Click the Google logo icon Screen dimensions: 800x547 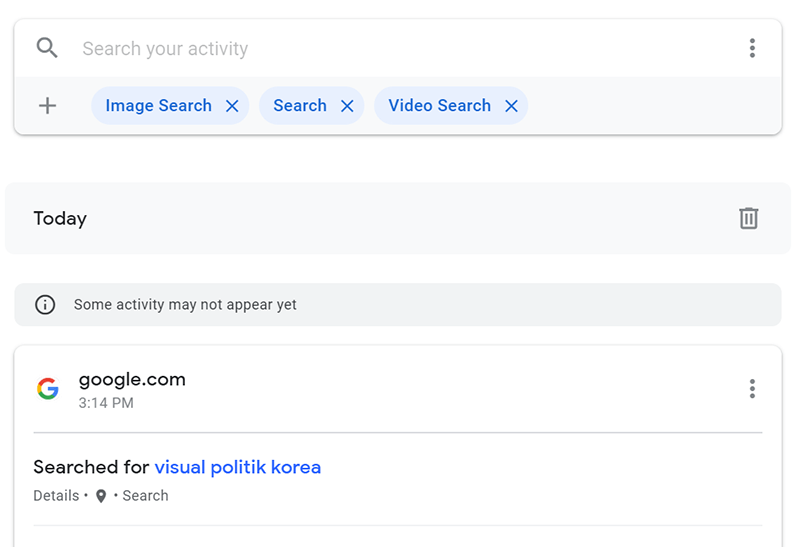point(48,389)
